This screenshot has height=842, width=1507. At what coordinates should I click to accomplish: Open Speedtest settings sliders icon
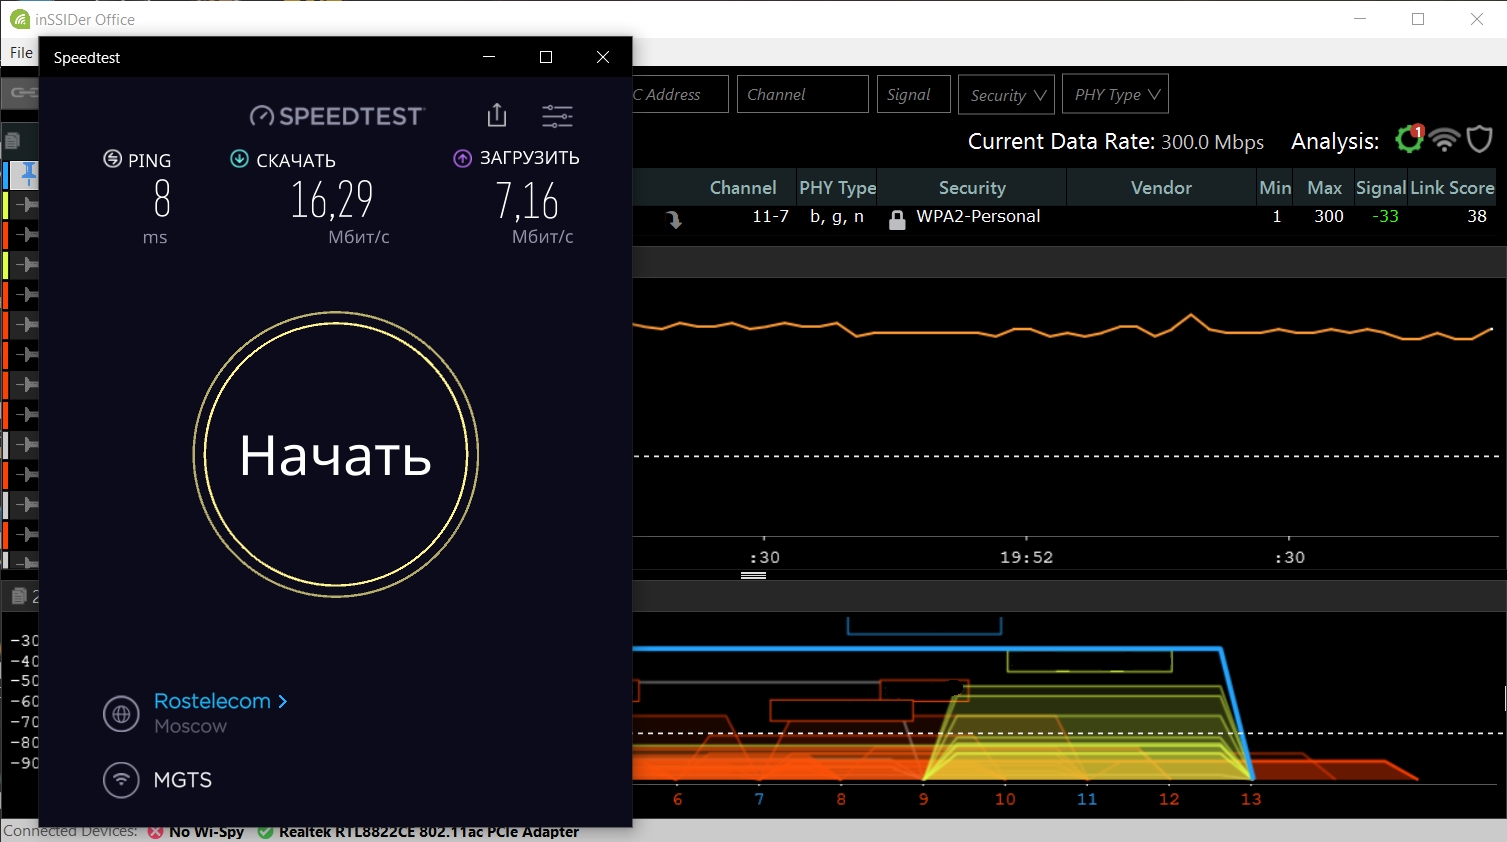[557, 116]
